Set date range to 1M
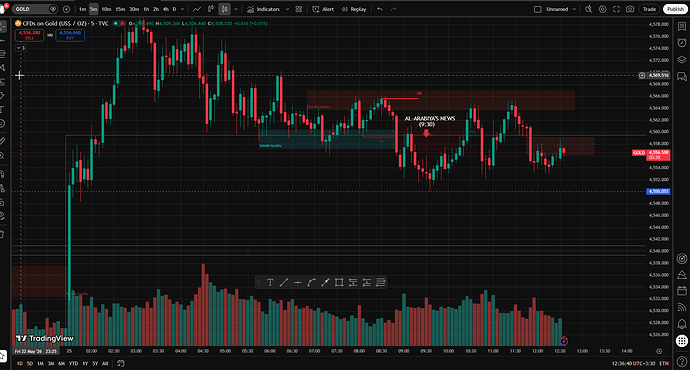 coord(40,363)
